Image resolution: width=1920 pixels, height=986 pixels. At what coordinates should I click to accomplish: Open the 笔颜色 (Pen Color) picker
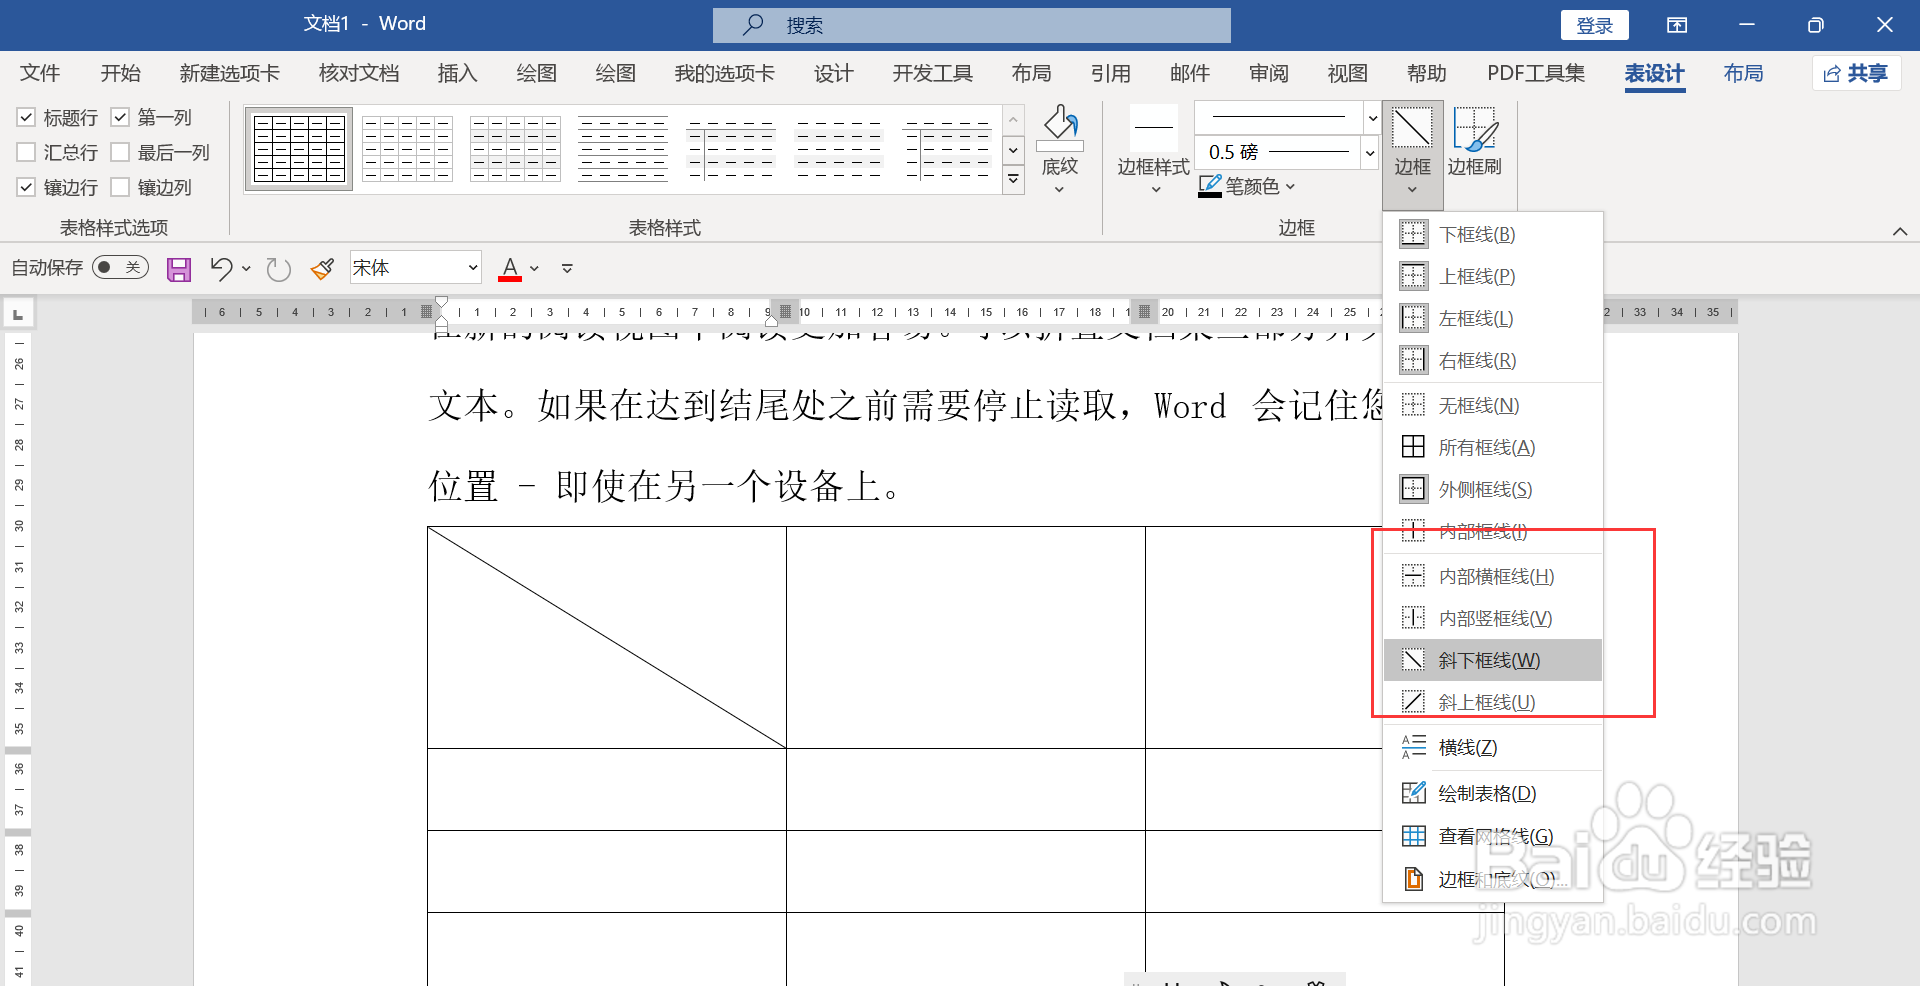pos(1246,186)
